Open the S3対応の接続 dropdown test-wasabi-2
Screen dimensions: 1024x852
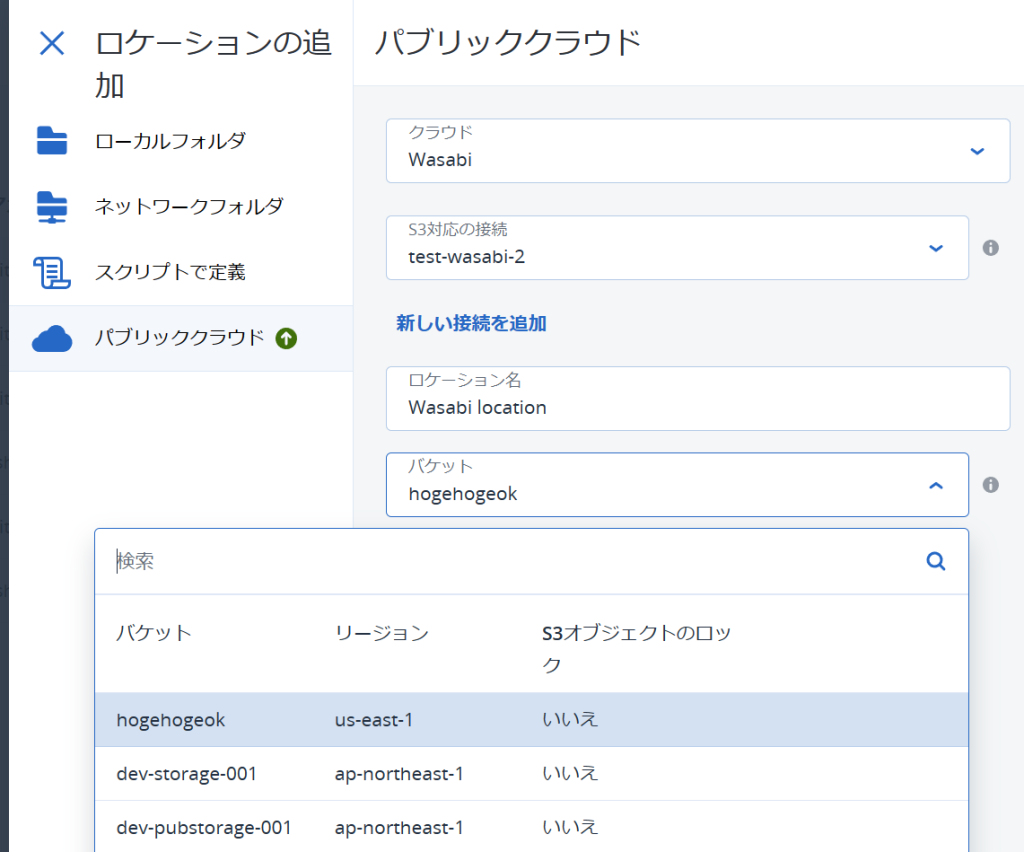pos(677,248)
